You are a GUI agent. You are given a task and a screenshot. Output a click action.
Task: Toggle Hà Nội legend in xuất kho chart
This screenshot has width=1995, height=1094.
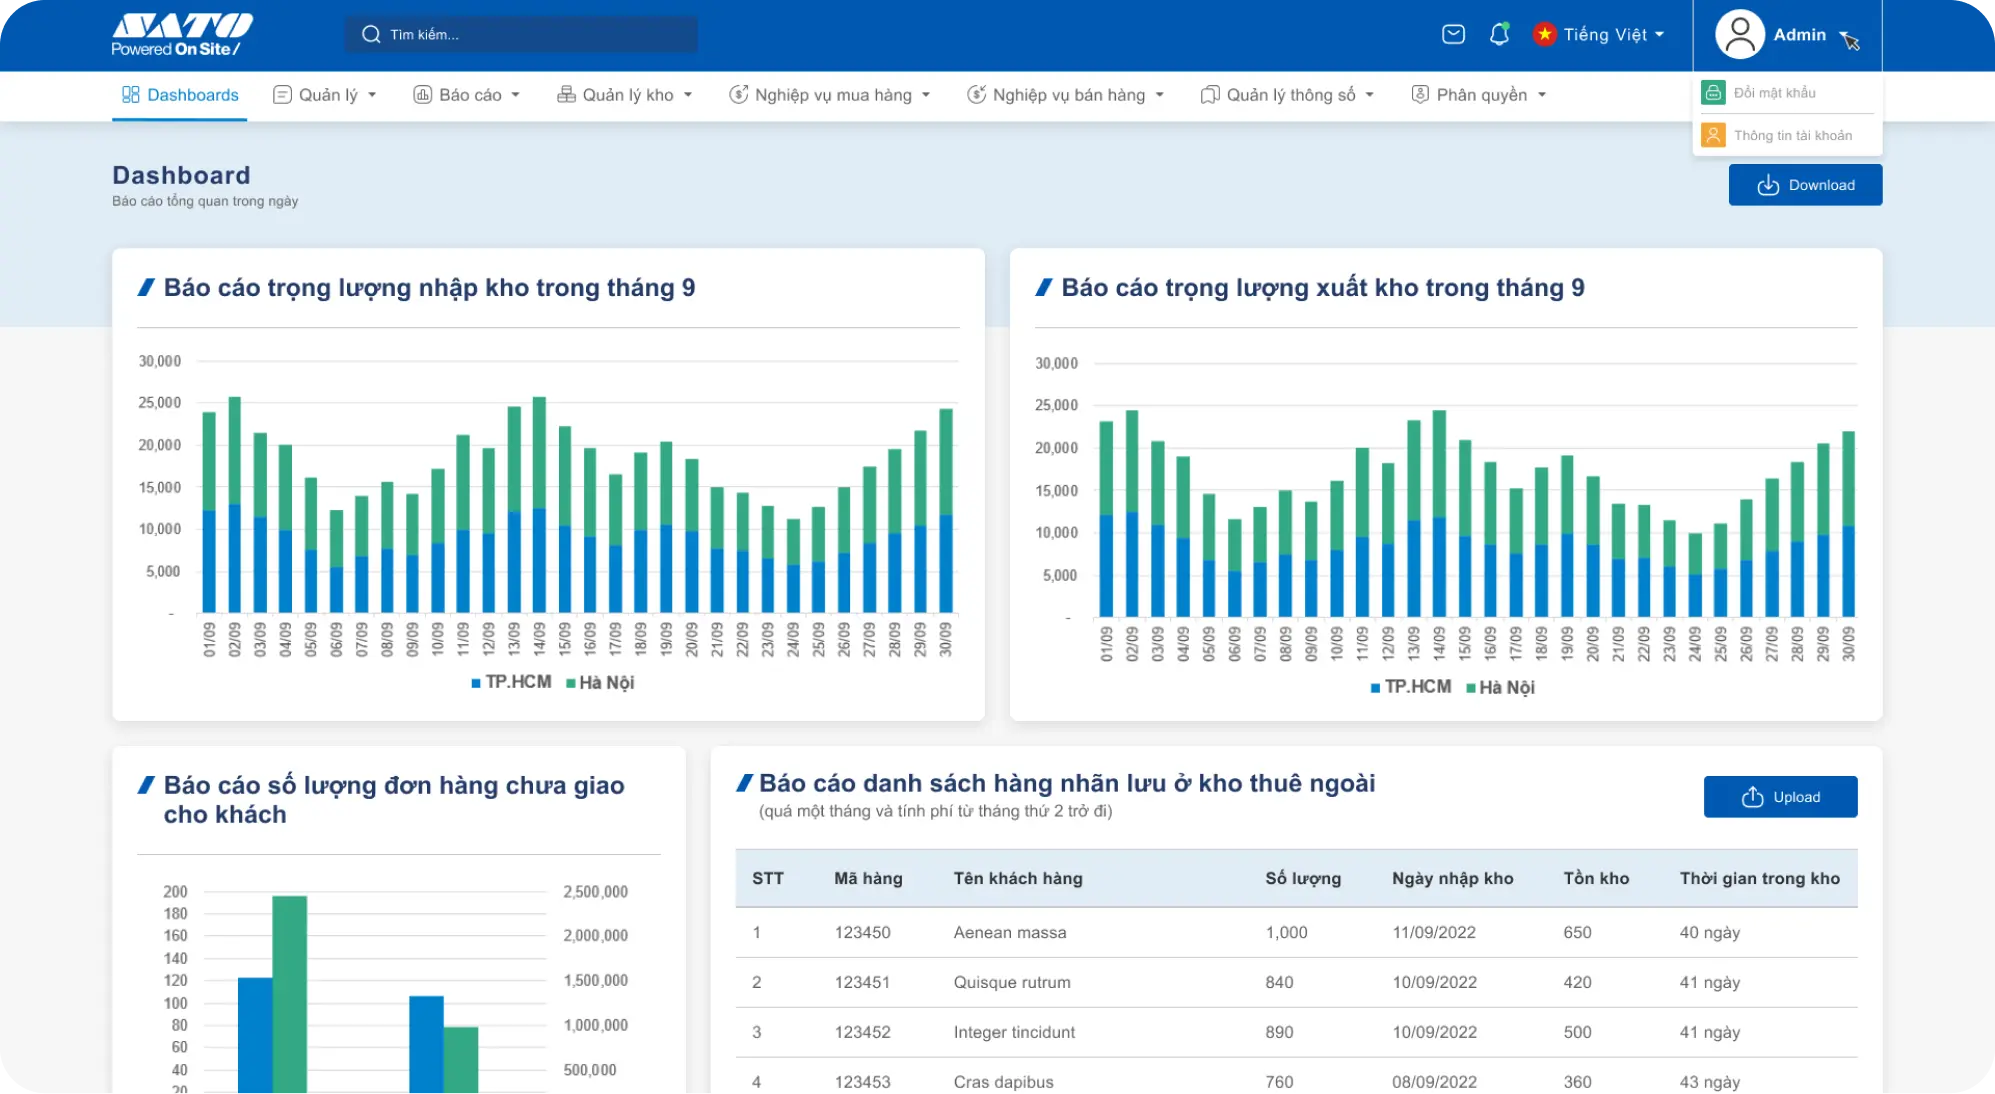(x=1500, y=687)
